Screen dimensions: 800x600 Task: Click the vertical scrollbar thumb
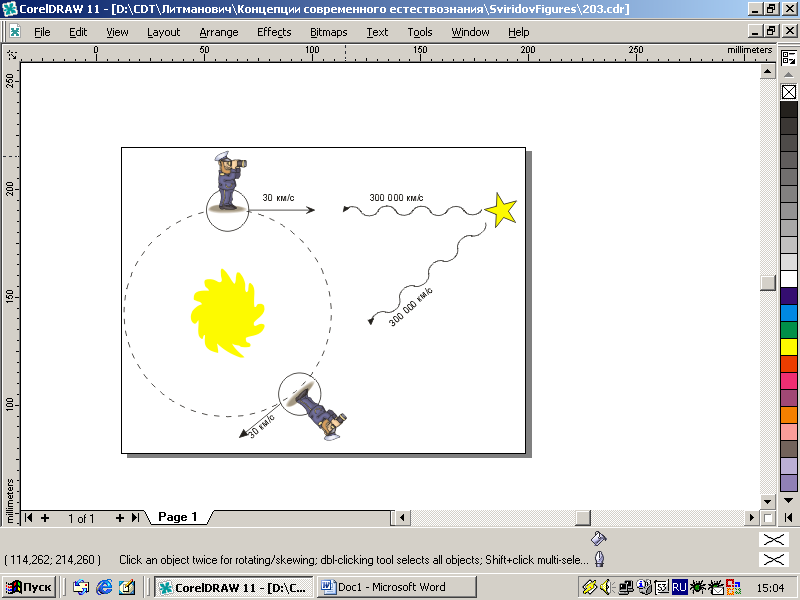tap(767, 283)
